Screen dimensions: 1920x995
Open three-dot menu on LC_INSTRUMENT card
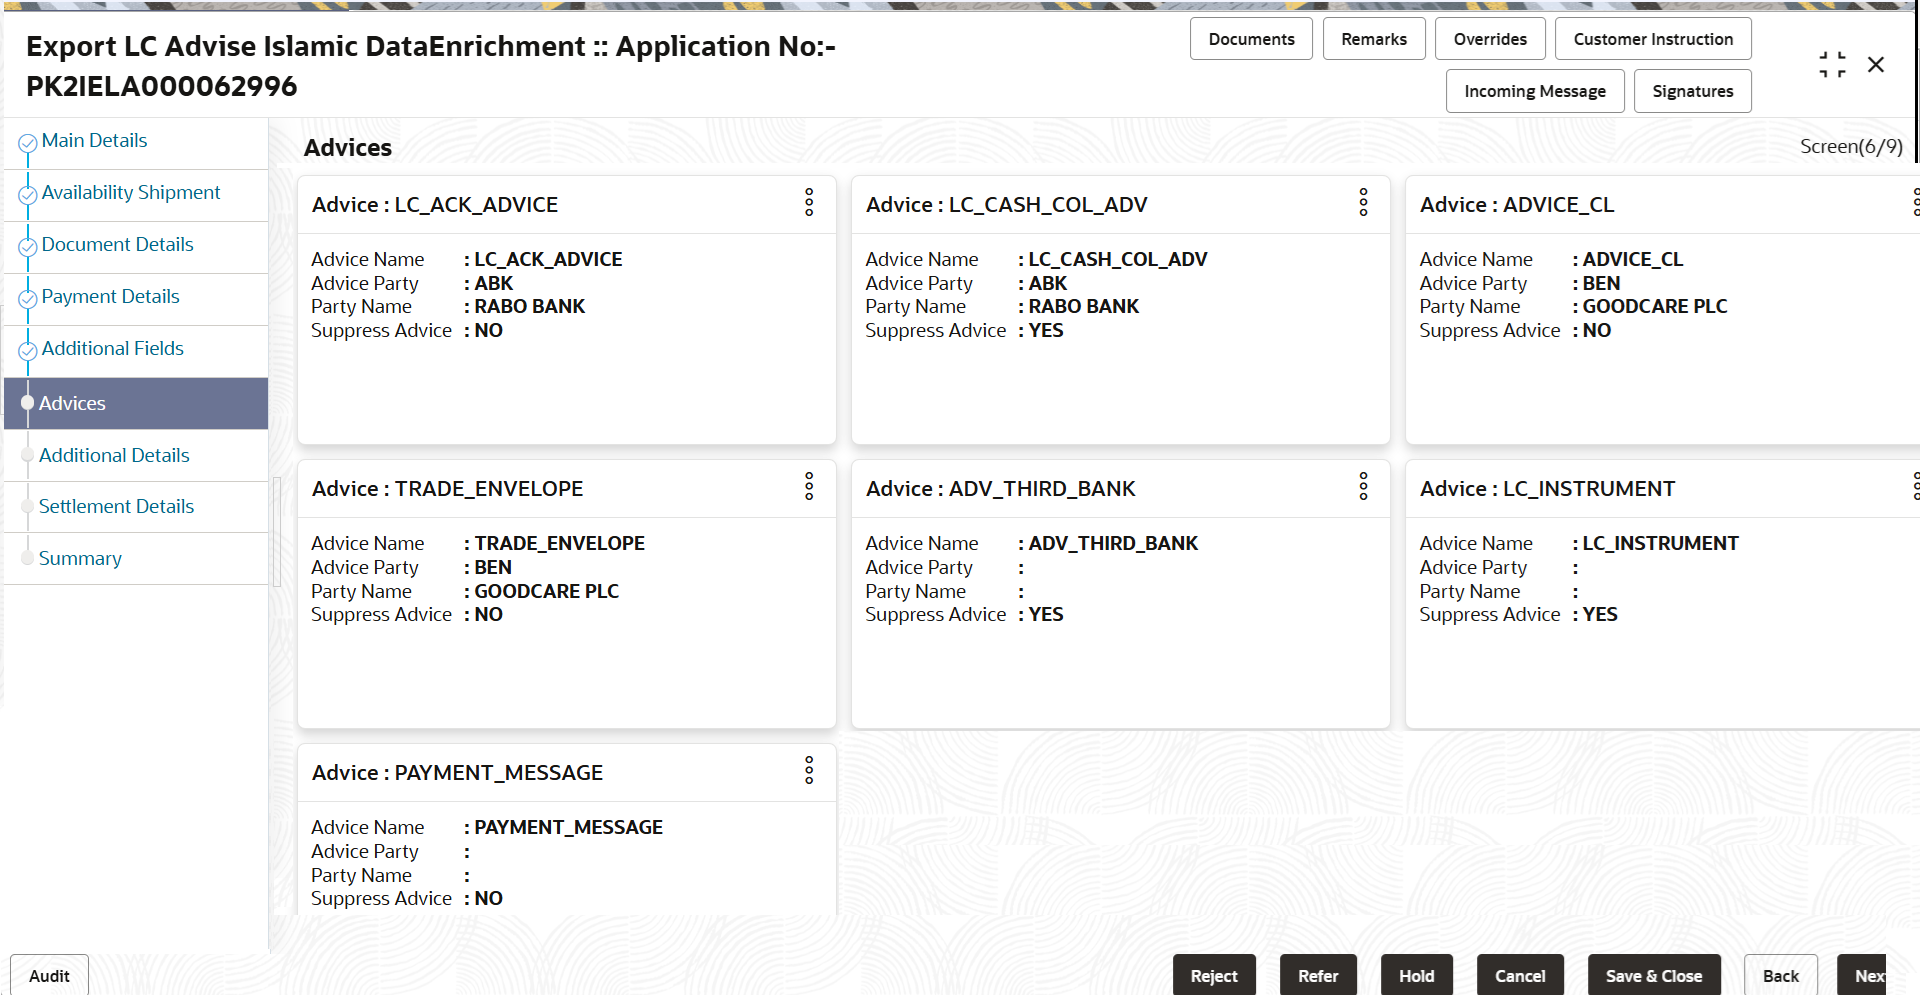coord(1915,487)
